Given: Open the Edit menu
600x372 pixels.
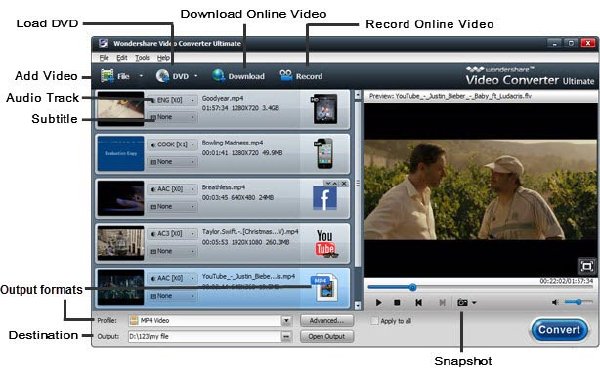Looking at the screenshot, I should pyautogui.click(x=122, y=58).
